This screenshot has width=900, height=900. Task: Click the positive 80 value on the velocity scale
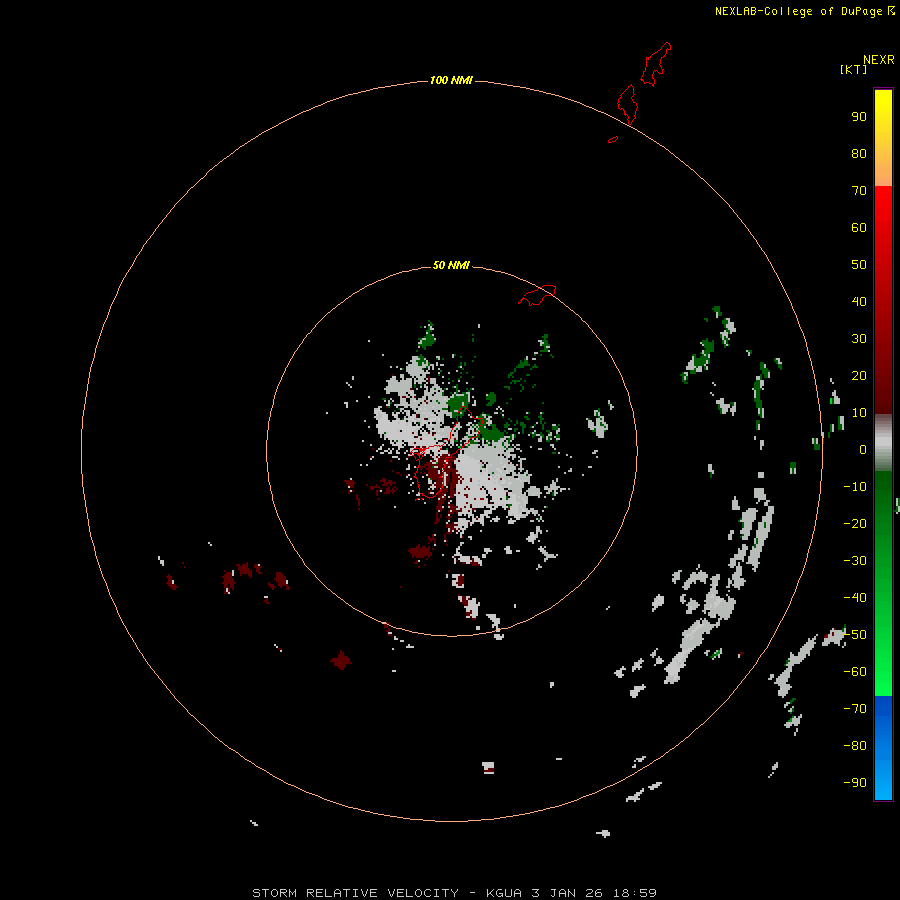coord(859,154)
